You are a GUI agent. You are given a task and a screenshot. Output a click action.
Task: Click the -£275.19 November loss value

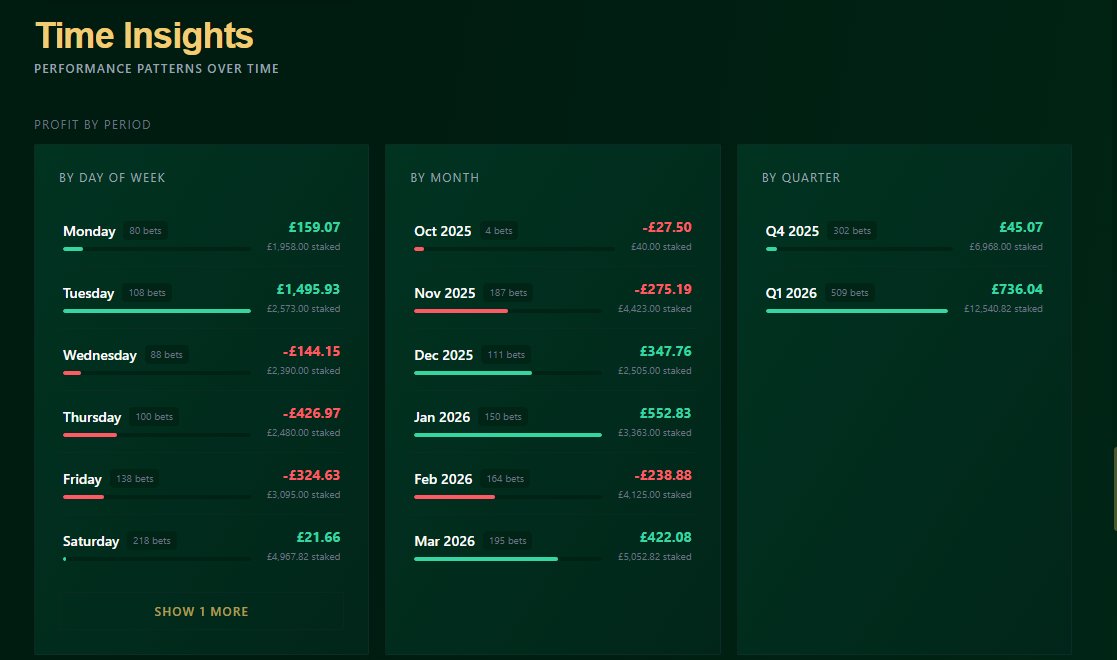tap(663, 289)
